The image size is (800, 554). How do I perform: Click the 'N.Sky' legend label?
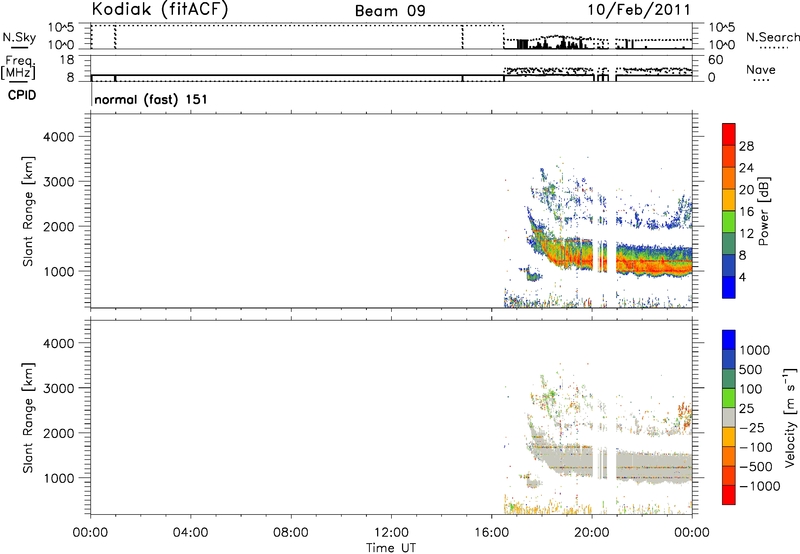[x=19, y=37]
